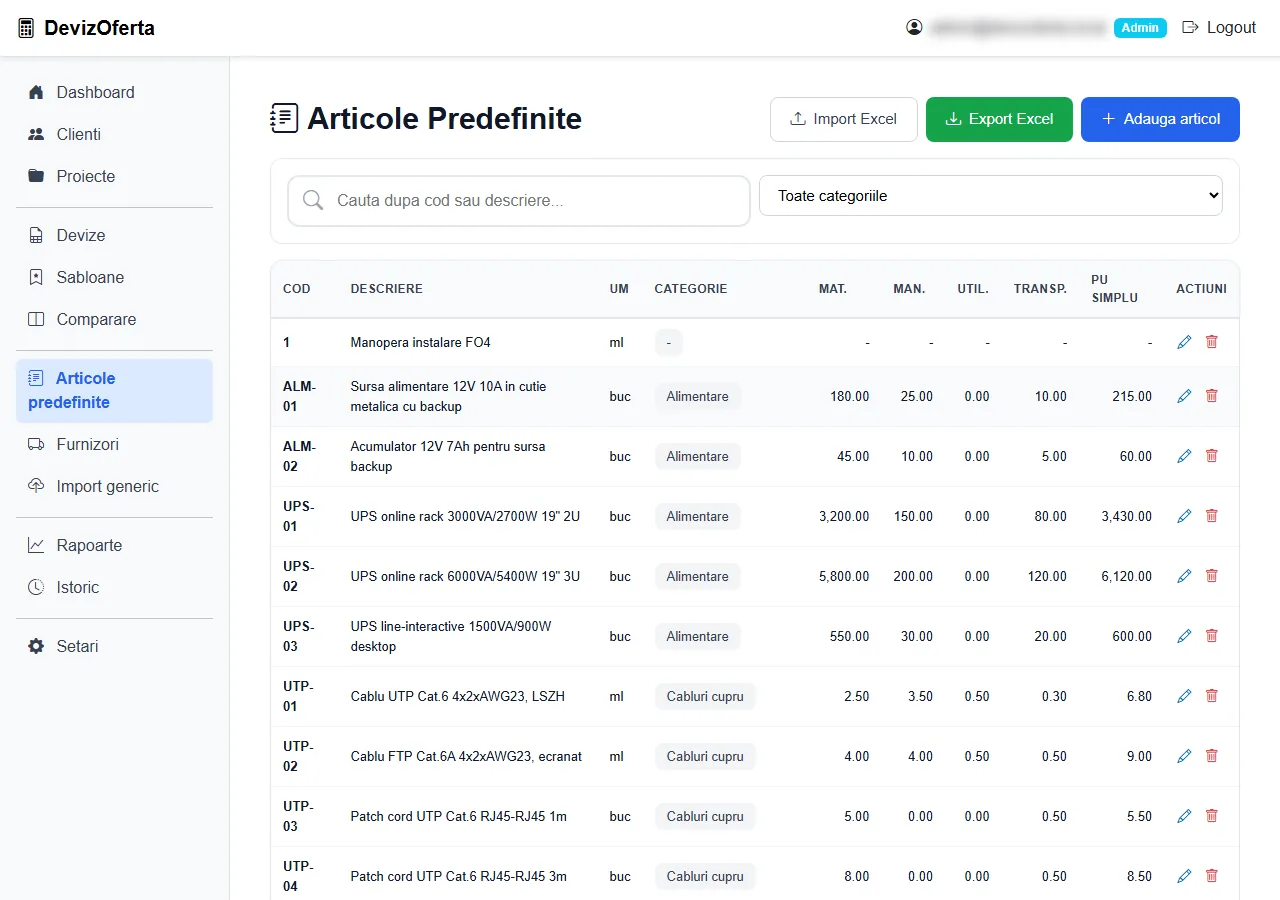1280x900 pixels.
Task: Click the Adauga articol button
Action: [x=1160, y=119]
